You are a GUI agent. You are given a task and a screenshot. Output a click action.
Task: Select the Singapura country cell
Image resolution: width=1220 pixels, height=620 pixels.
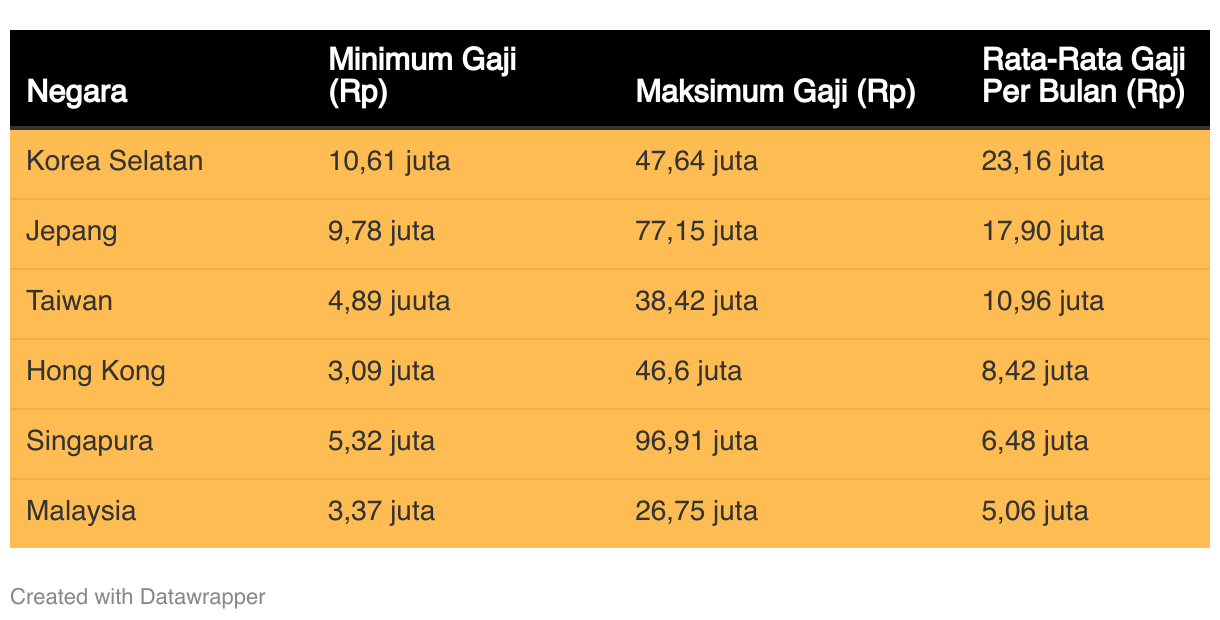(90, 441)
